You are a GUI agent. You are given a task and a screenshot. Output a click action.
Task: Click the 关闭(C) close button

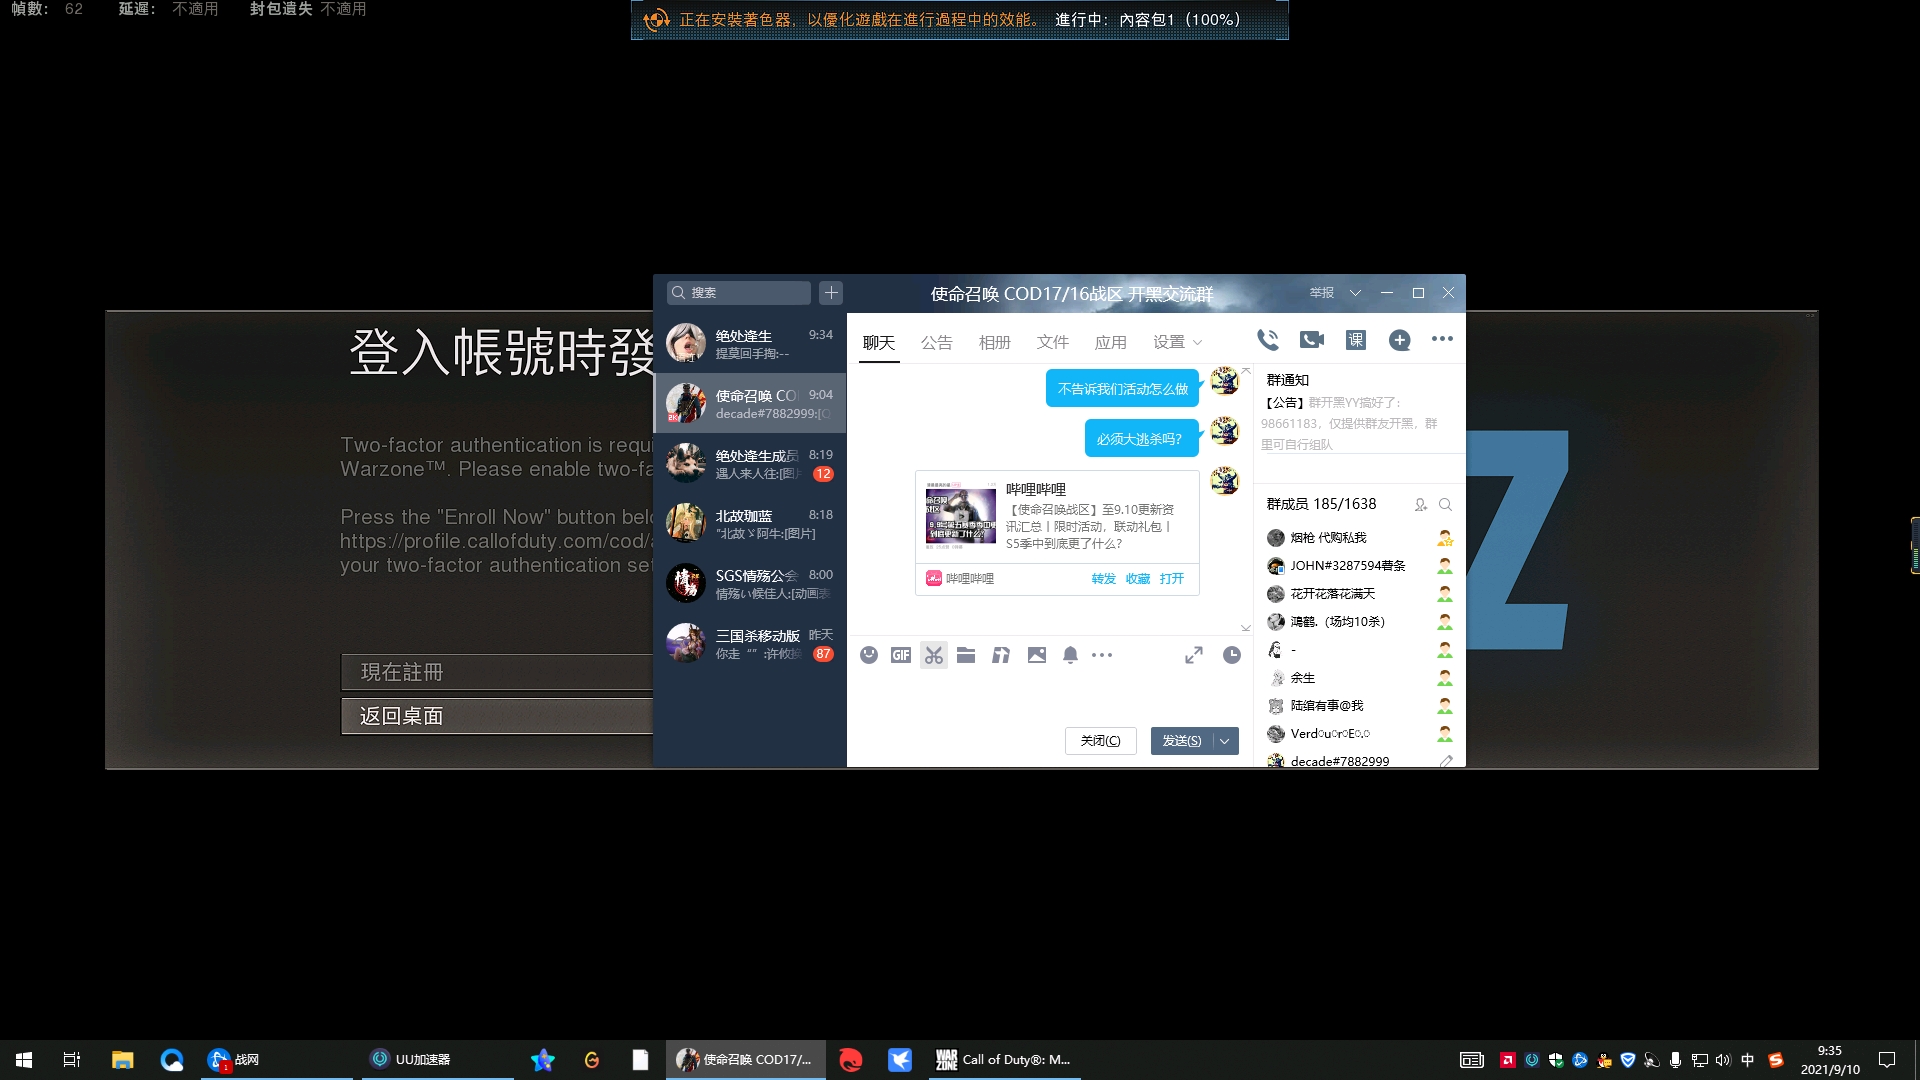point(1100,741)
